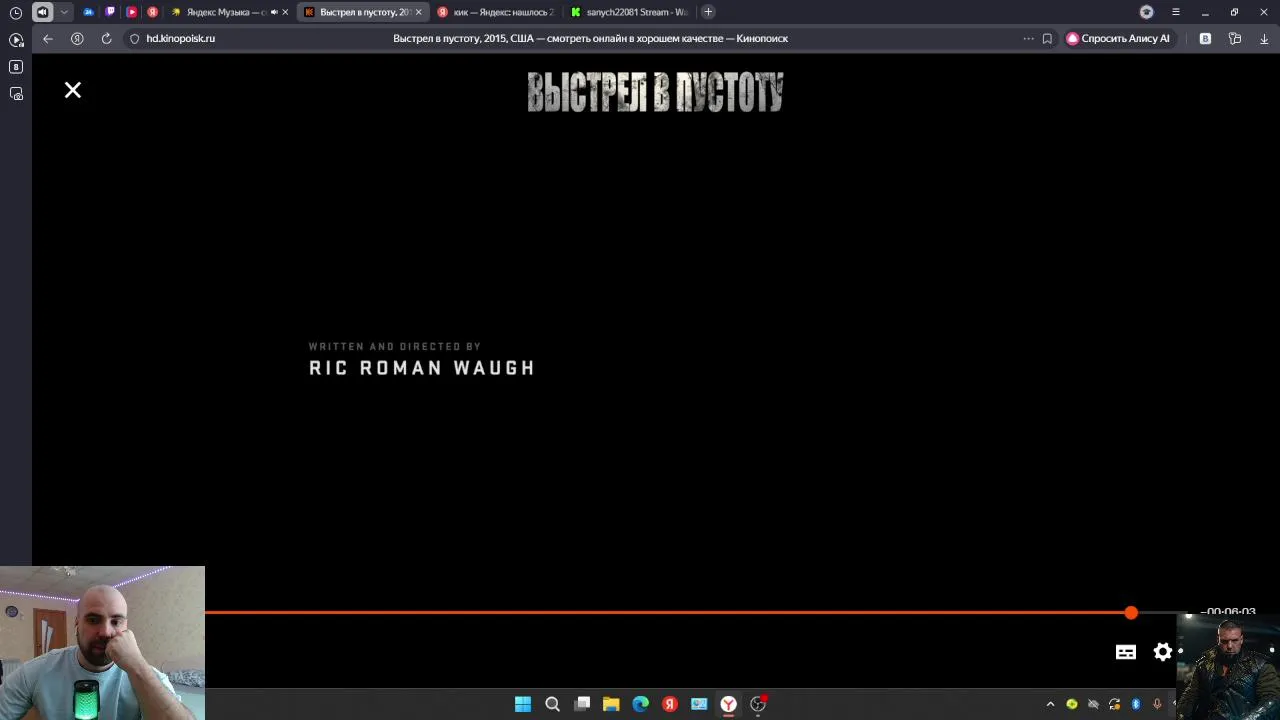The width and height of the screenshot is (1280, 720).
Task: Close the Яндекс Музыка tab
Action: (285, 12)
